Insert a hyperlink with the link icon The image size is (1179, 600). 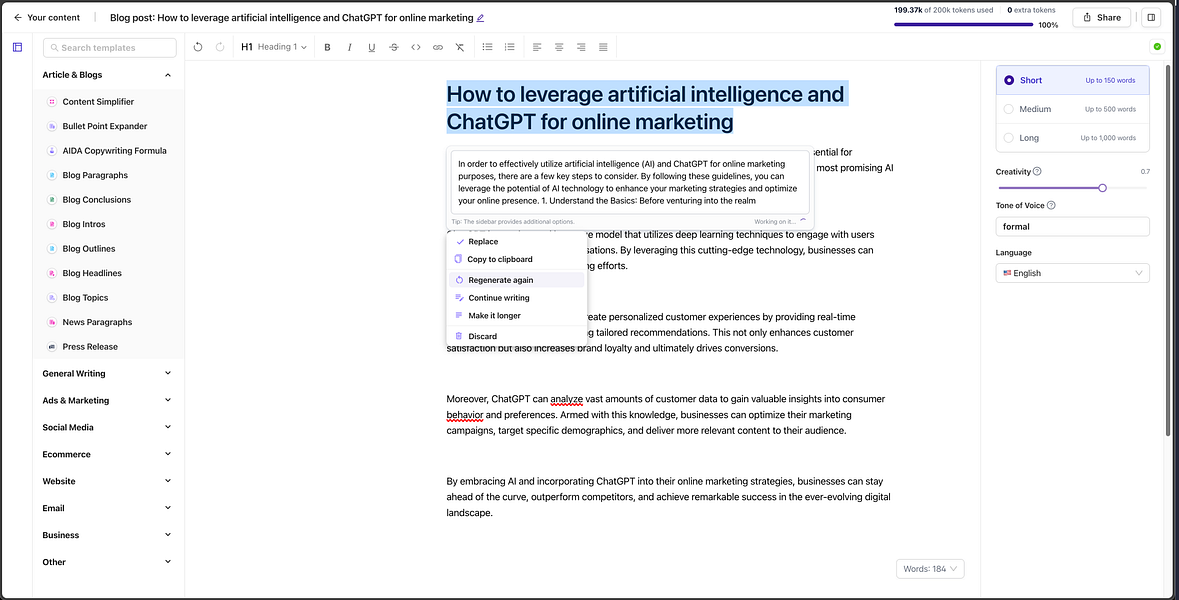(438, 47)
